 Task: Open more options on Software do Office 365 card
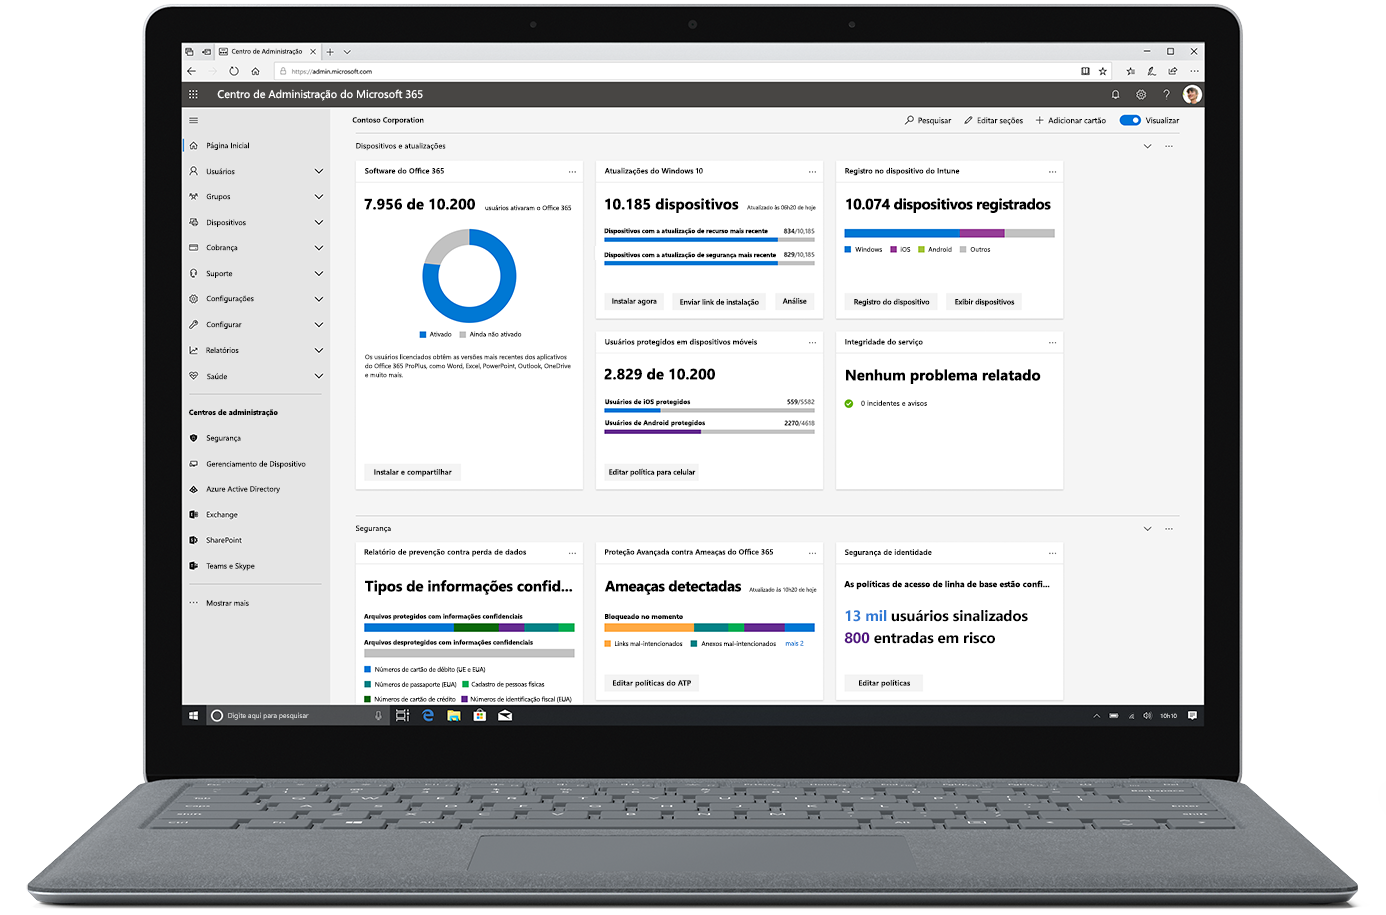click(572, 172)
